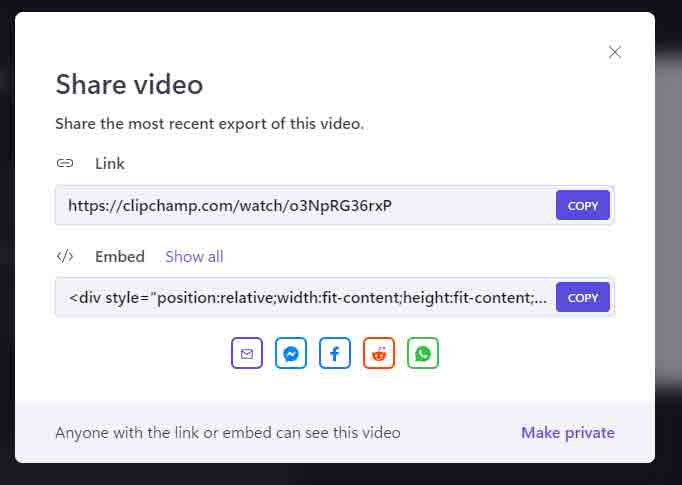Image resolution: width=682 pixels, height=485 pixels.
Task: Copy the clipchamp watch link
Action: tap(583, 205)
